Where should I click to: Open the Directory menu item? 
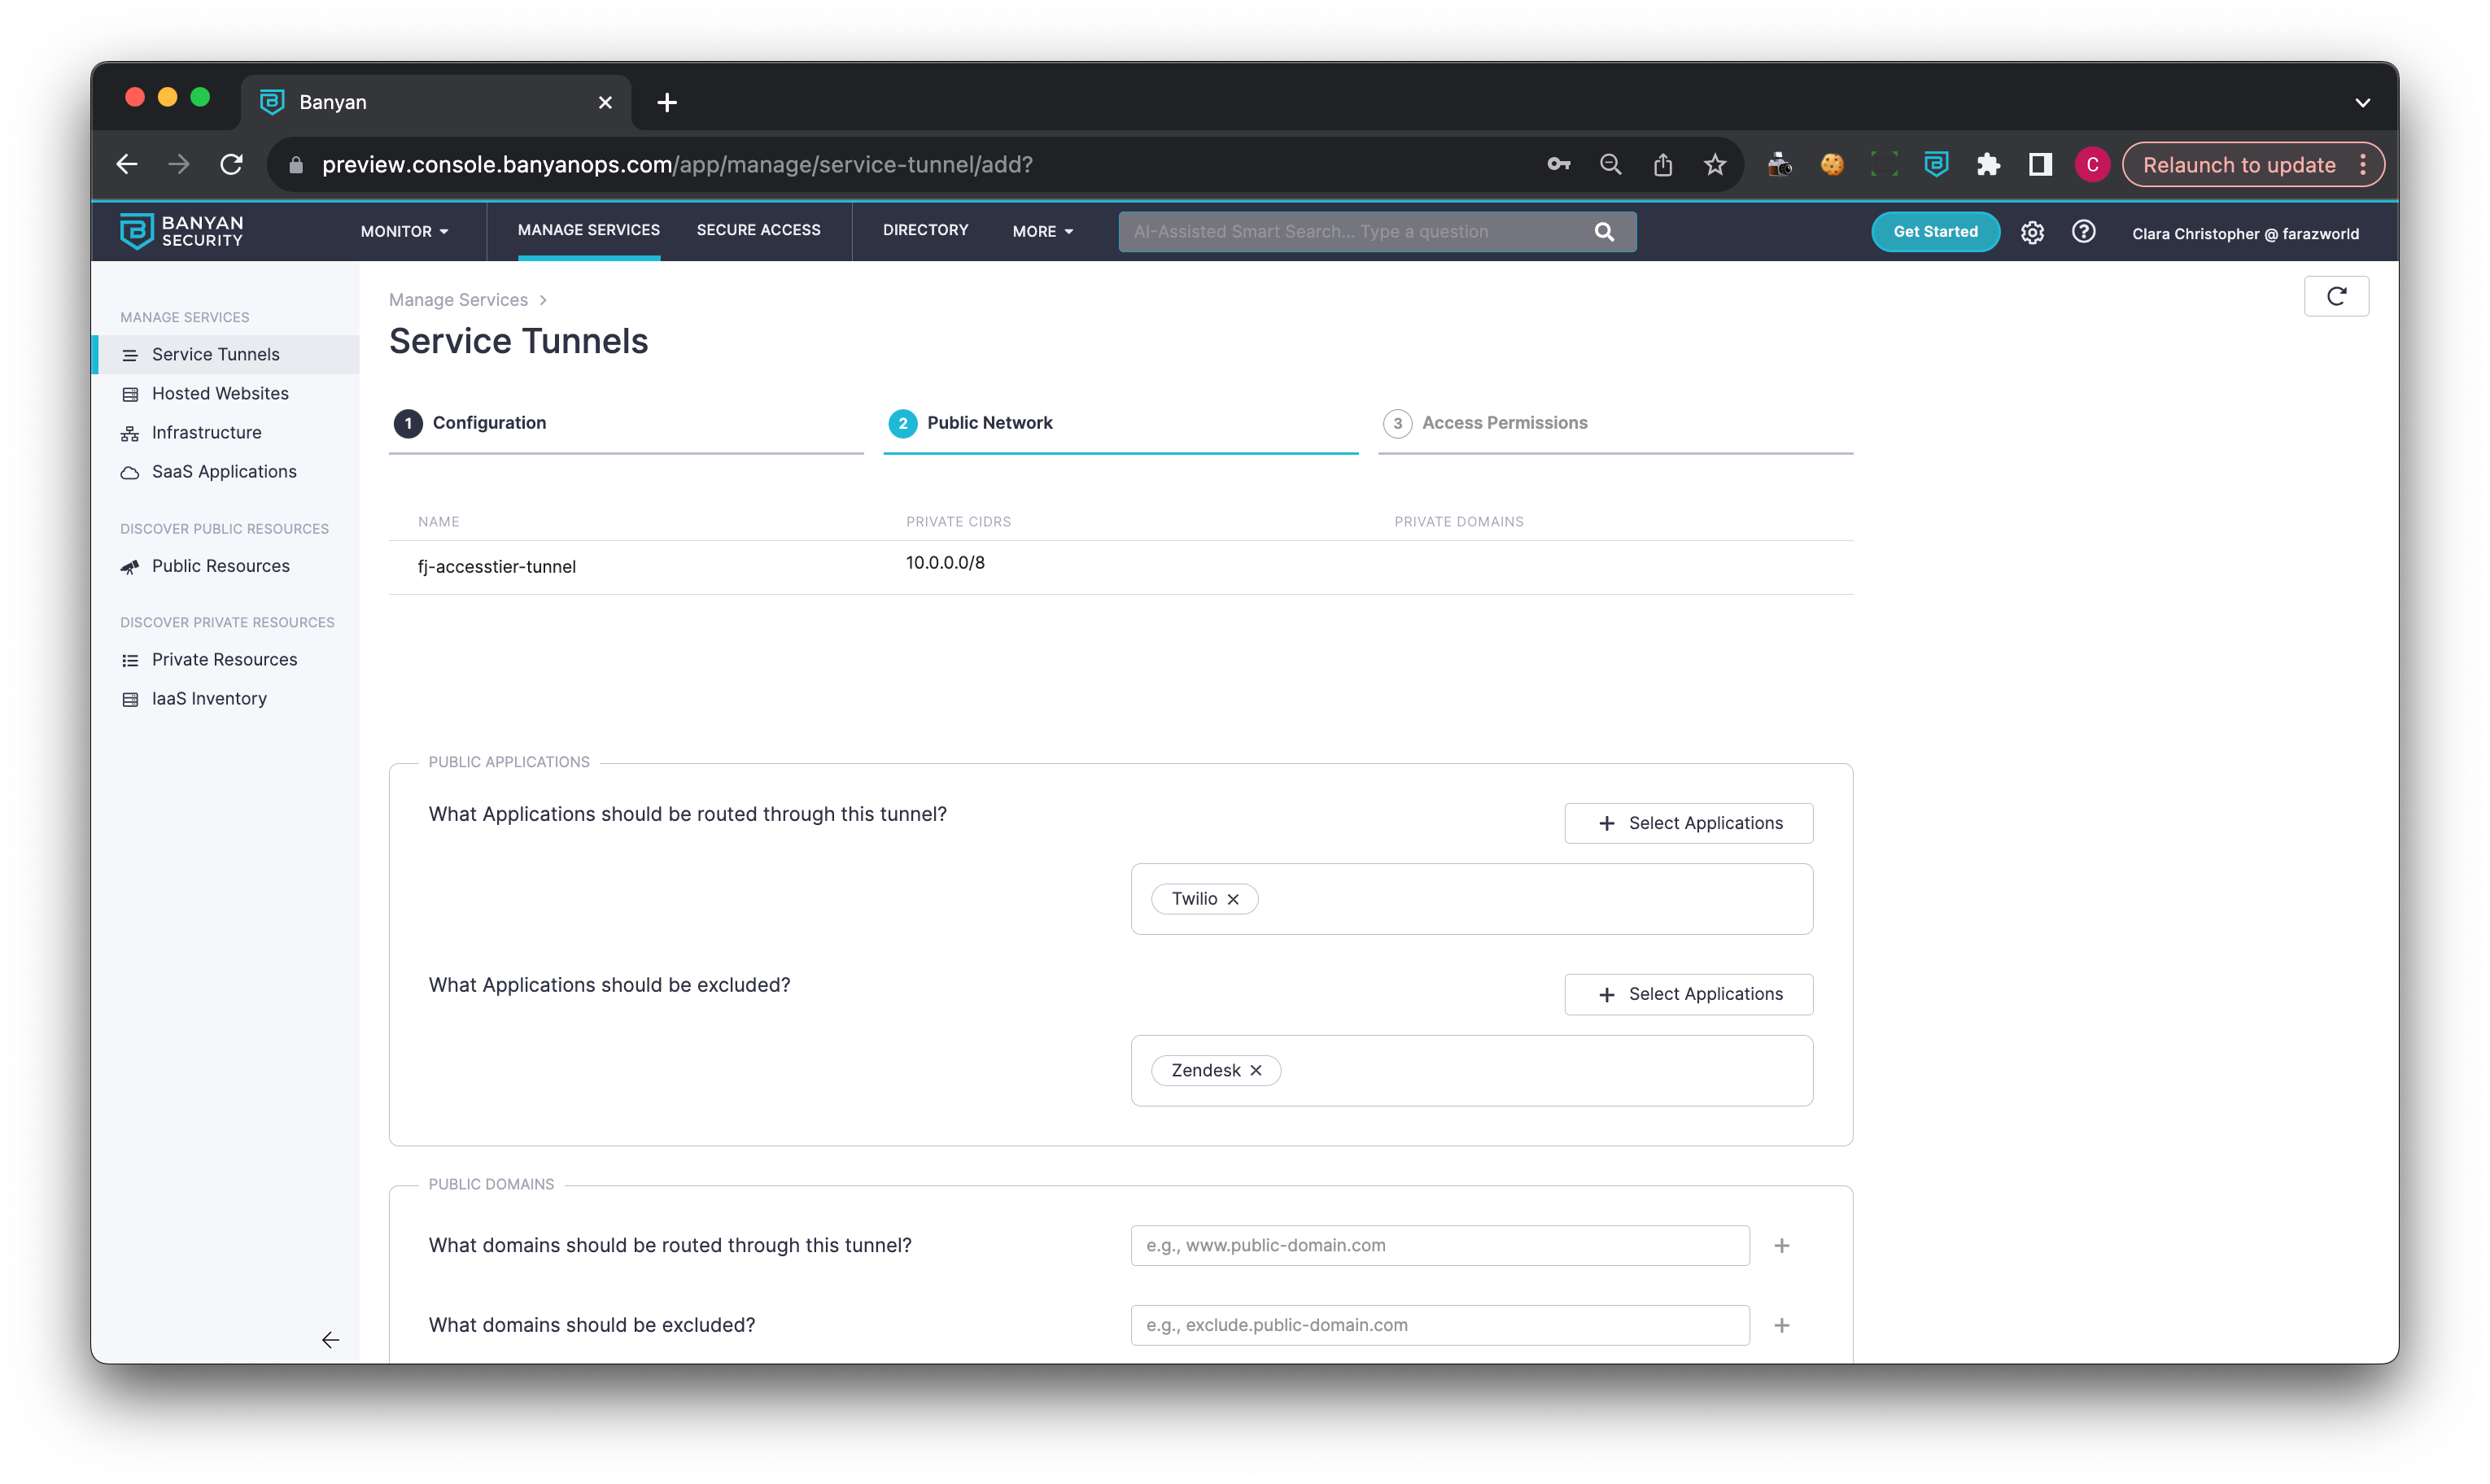pos(925,230)
